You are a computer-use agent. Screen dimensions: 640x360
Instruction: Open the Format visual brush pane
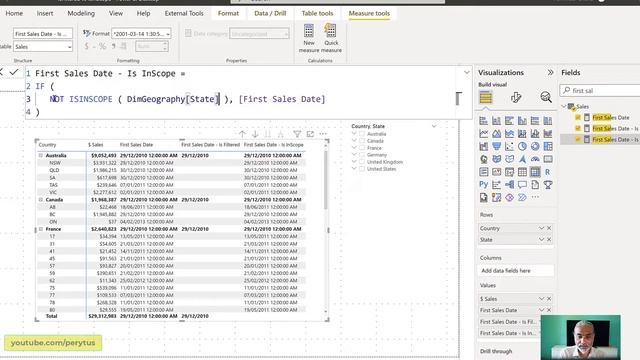point(516,97)
